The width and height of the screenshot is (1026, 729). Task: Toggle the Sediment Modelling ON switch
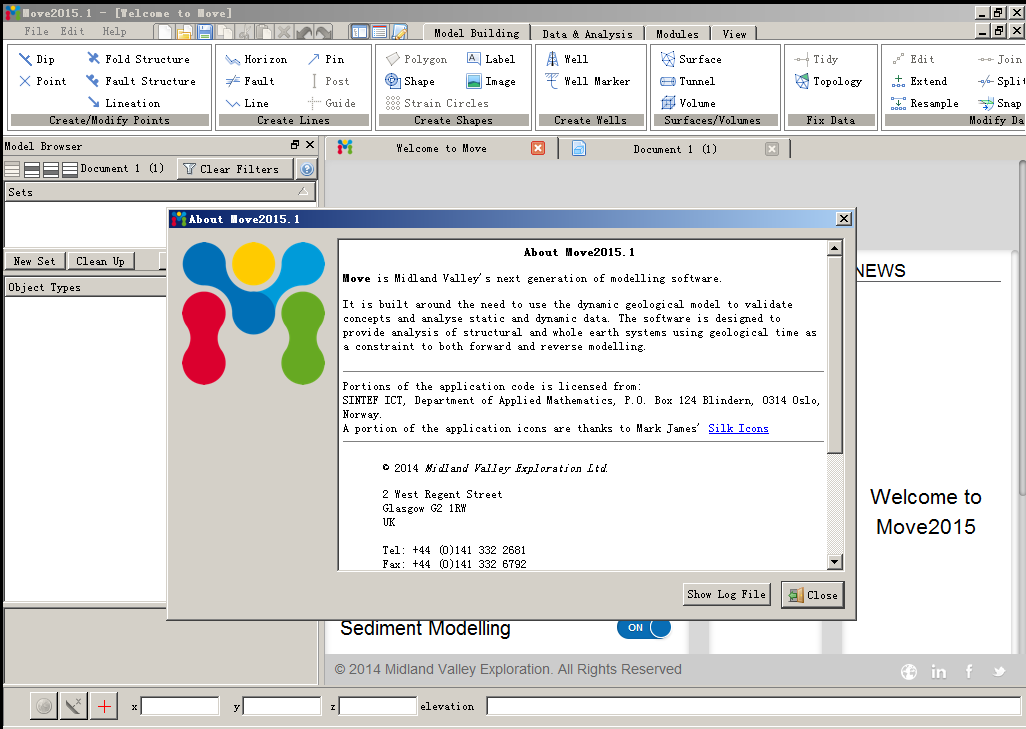[644, 628]
